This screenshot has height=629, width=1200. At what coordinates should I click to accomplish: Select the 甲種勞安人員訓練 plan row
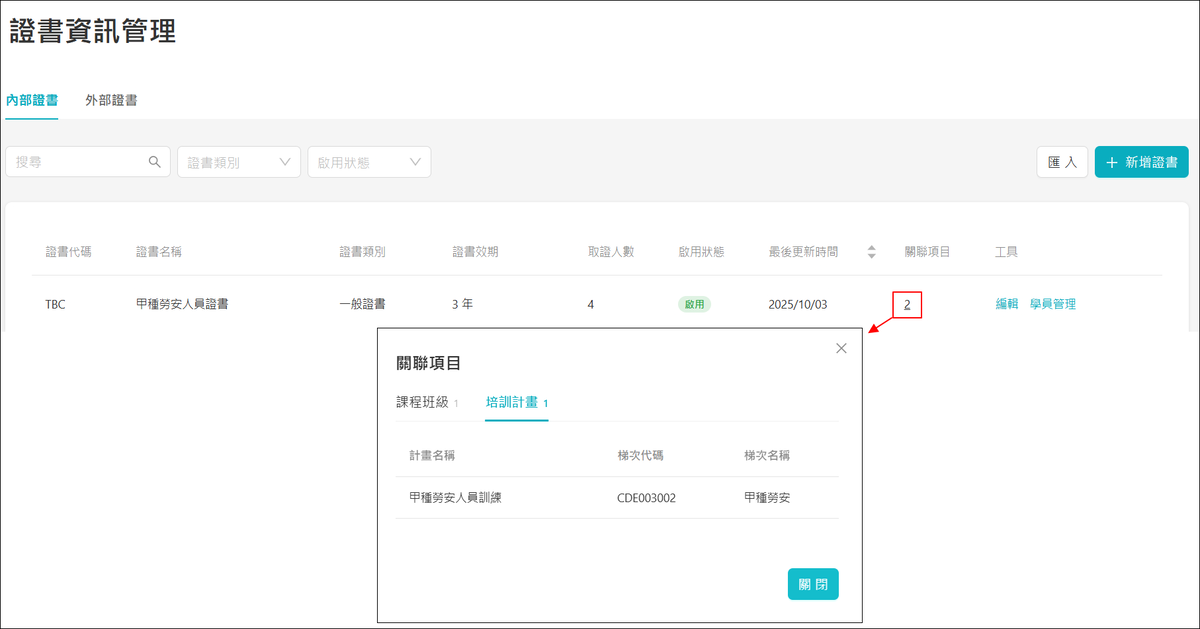tap(455, 497)
